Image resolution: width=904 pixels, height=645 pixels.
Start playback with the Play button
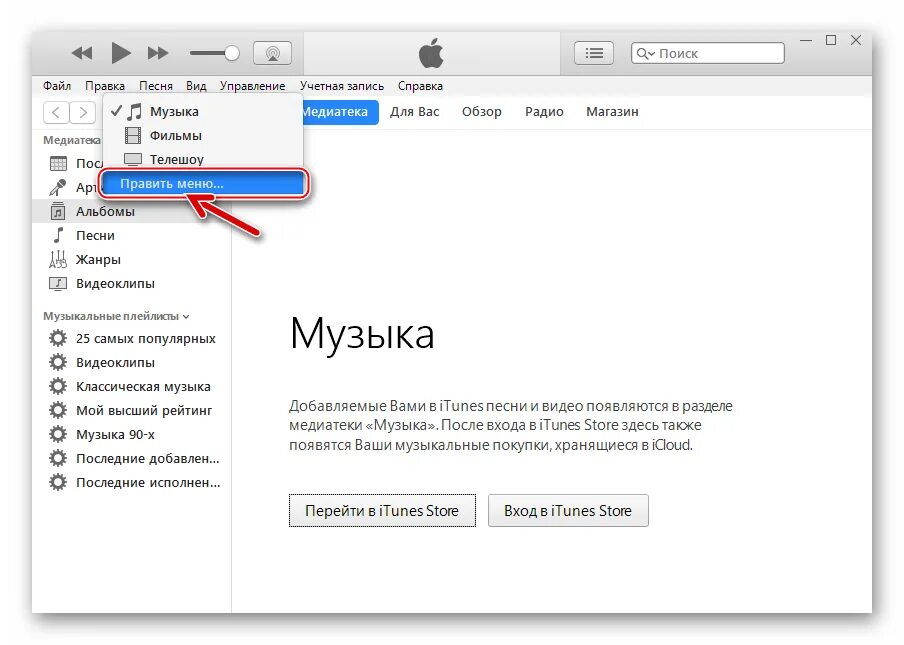(120, 53)
